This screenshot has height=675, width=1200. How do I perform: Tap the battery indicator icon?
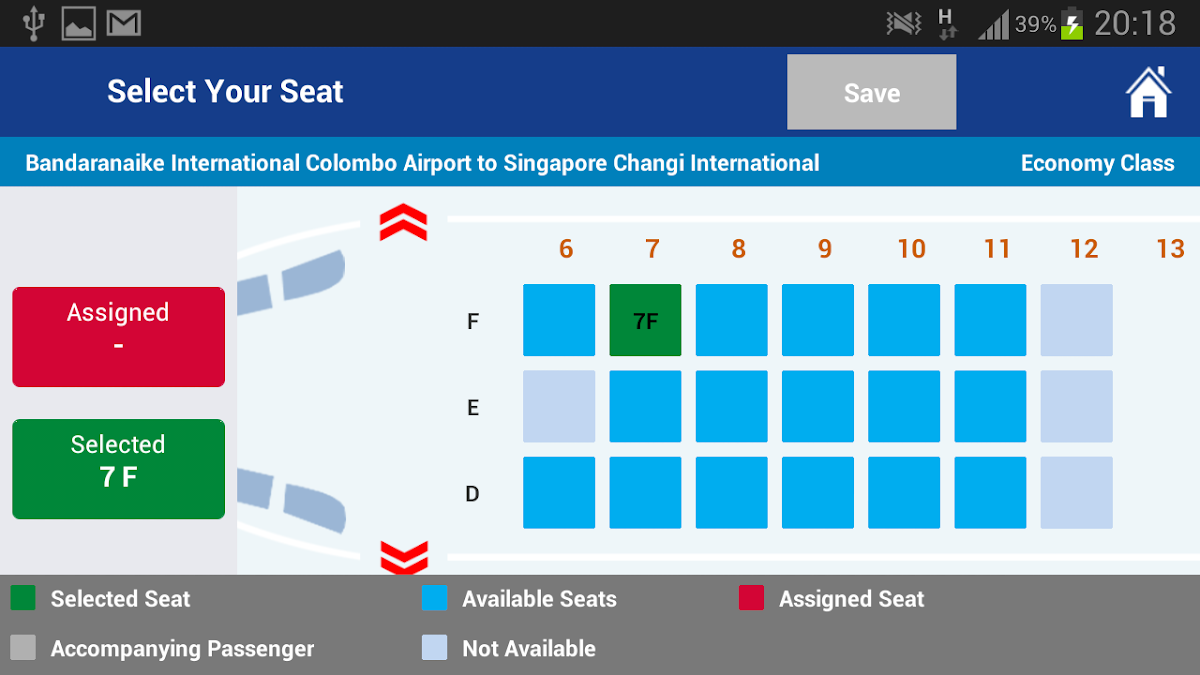tap(1072, 23)
